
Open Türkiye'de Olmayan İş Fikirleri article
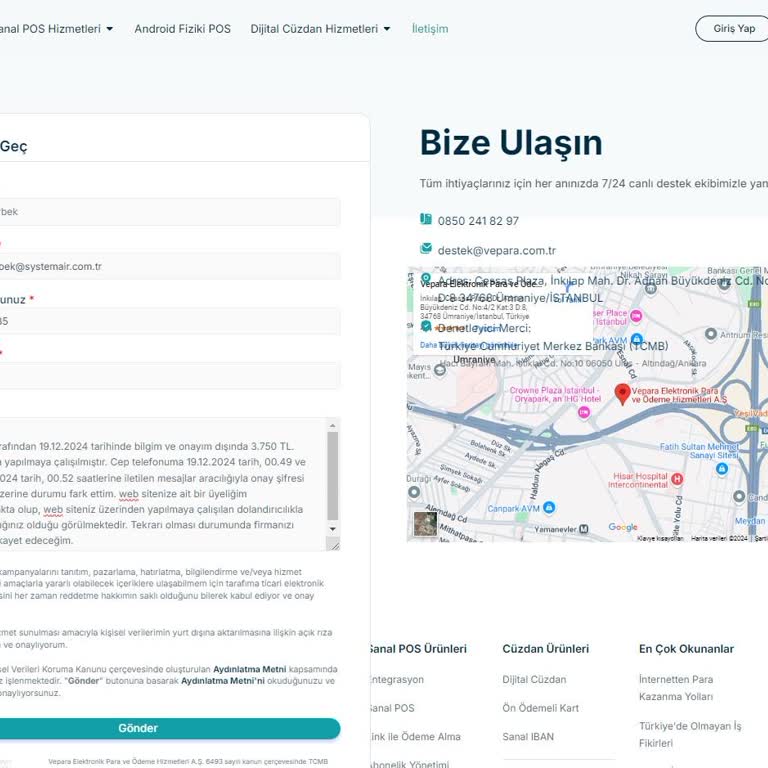point(690,734)
